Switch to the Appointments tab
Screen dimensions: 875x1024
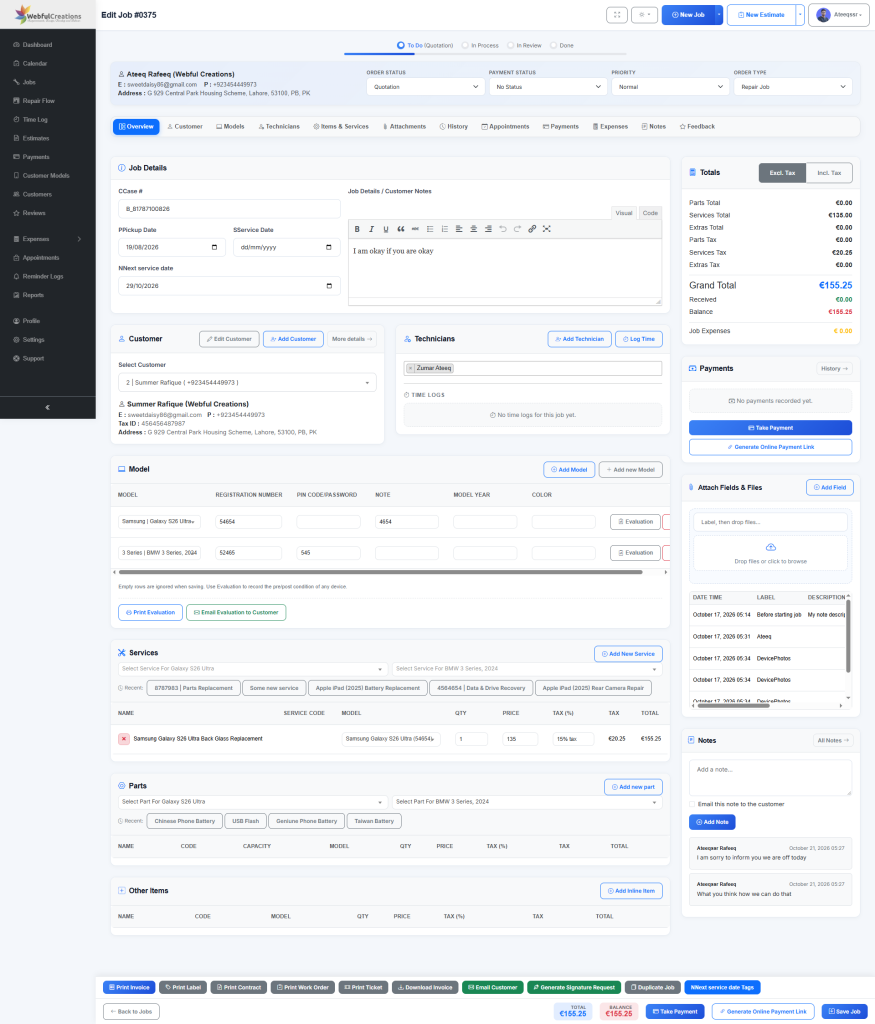(505, 127)
